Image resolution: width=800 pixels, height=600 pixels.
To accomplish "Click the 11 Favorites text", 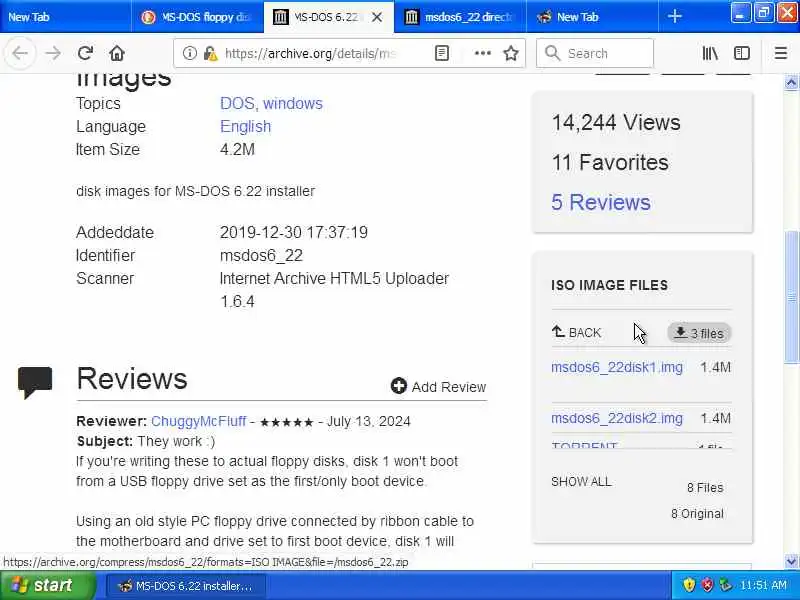I will [x=610, y=162].
